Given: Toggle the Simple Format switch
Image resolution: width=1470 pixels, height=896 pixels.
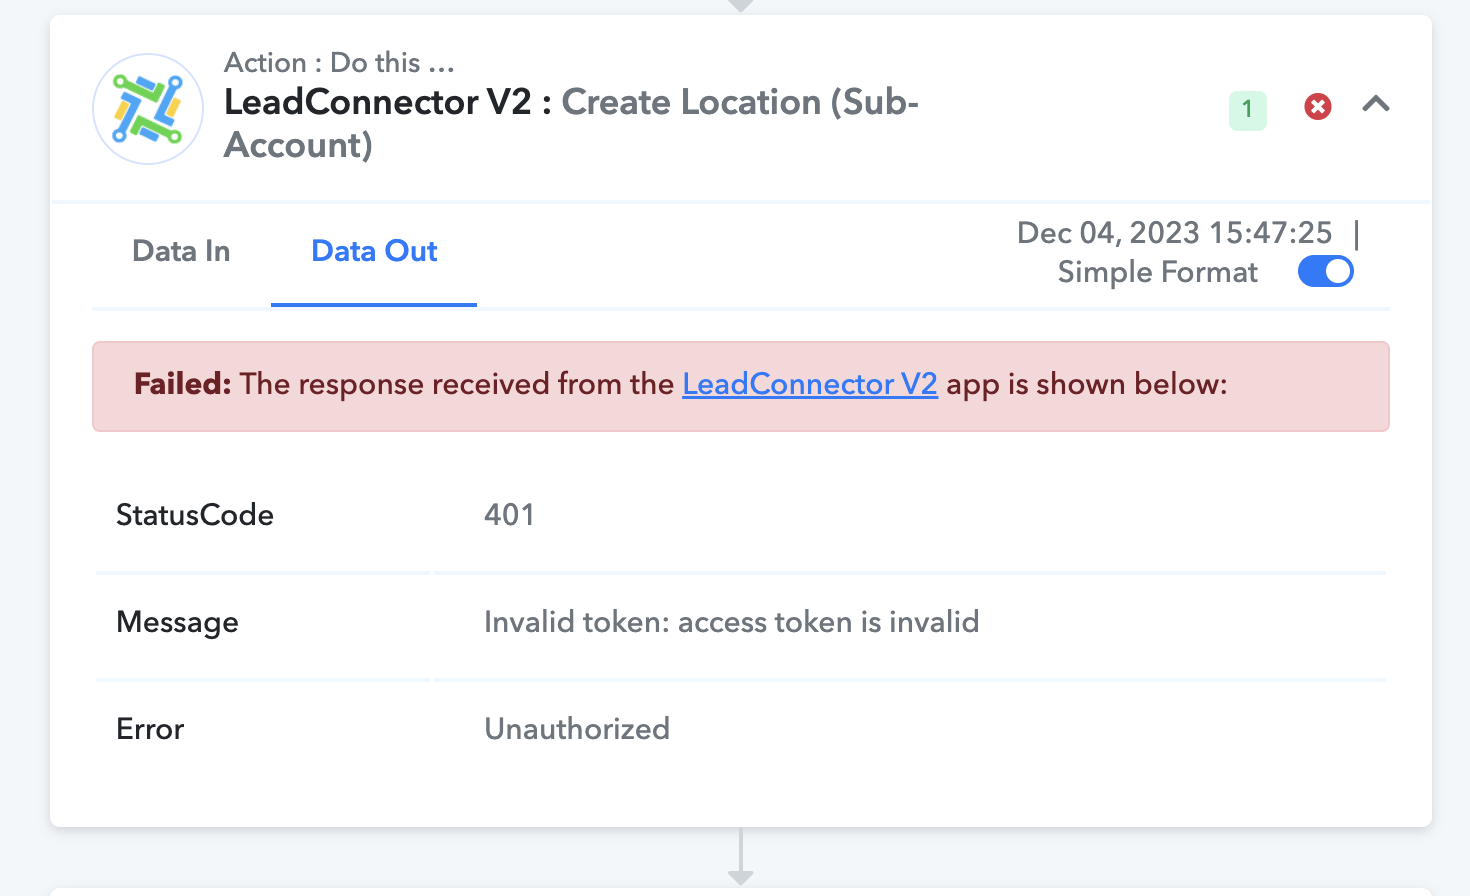Looking at the screenshot, I should pyautogui.click(x=1325, y=272).
